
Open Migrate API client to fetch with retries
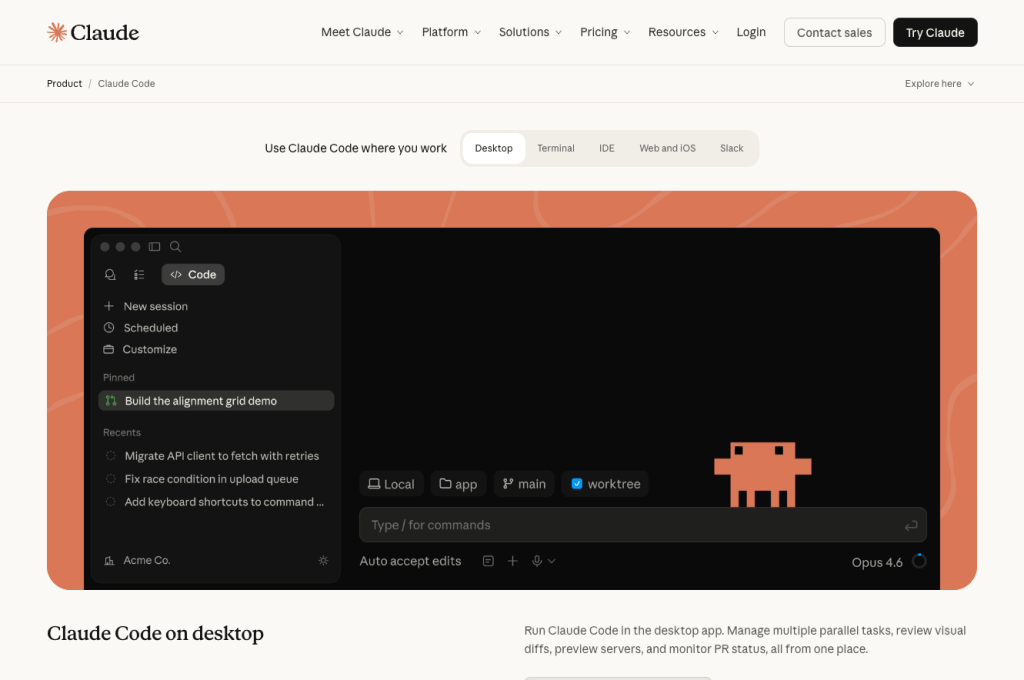pos(221,456)
